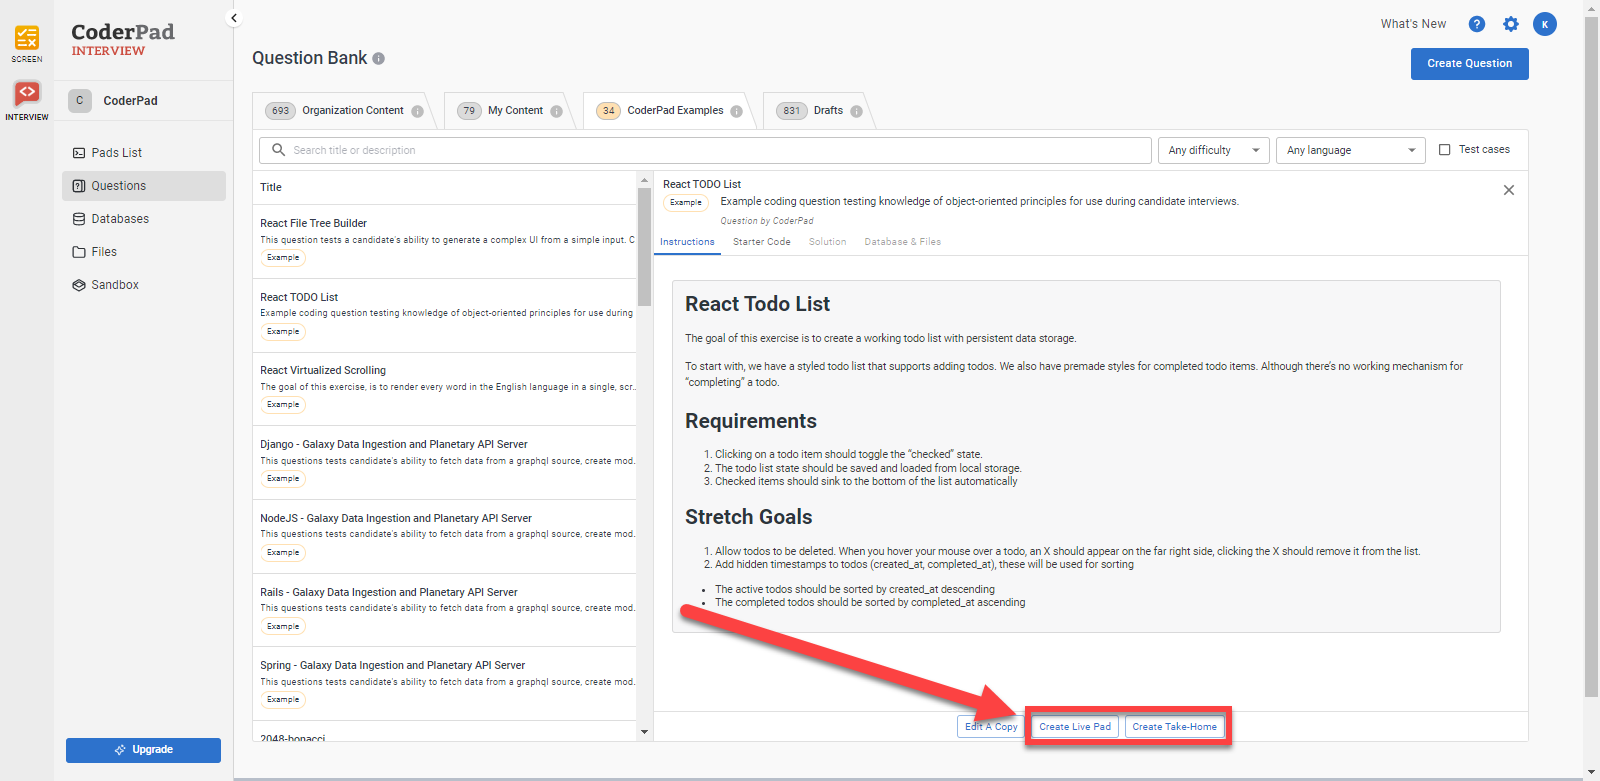Expand the Any language dropdown

pyautogui.click(x=1351, y=150)
